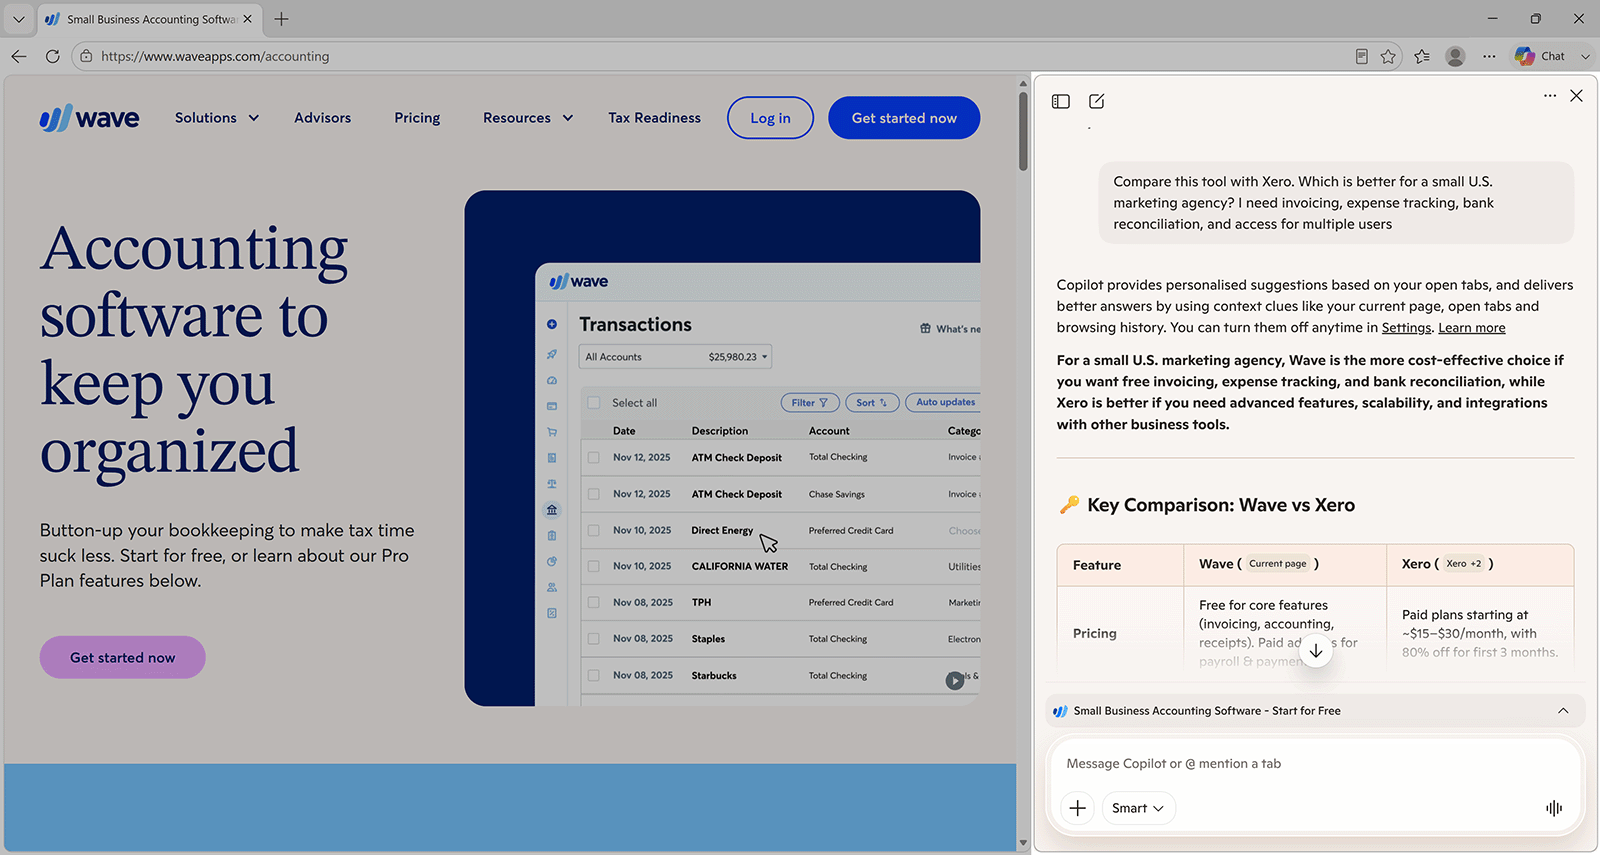Open the All Accounts dropdown in preview
This screenshot has height=855, width=1600.
[x=676, y=357]
